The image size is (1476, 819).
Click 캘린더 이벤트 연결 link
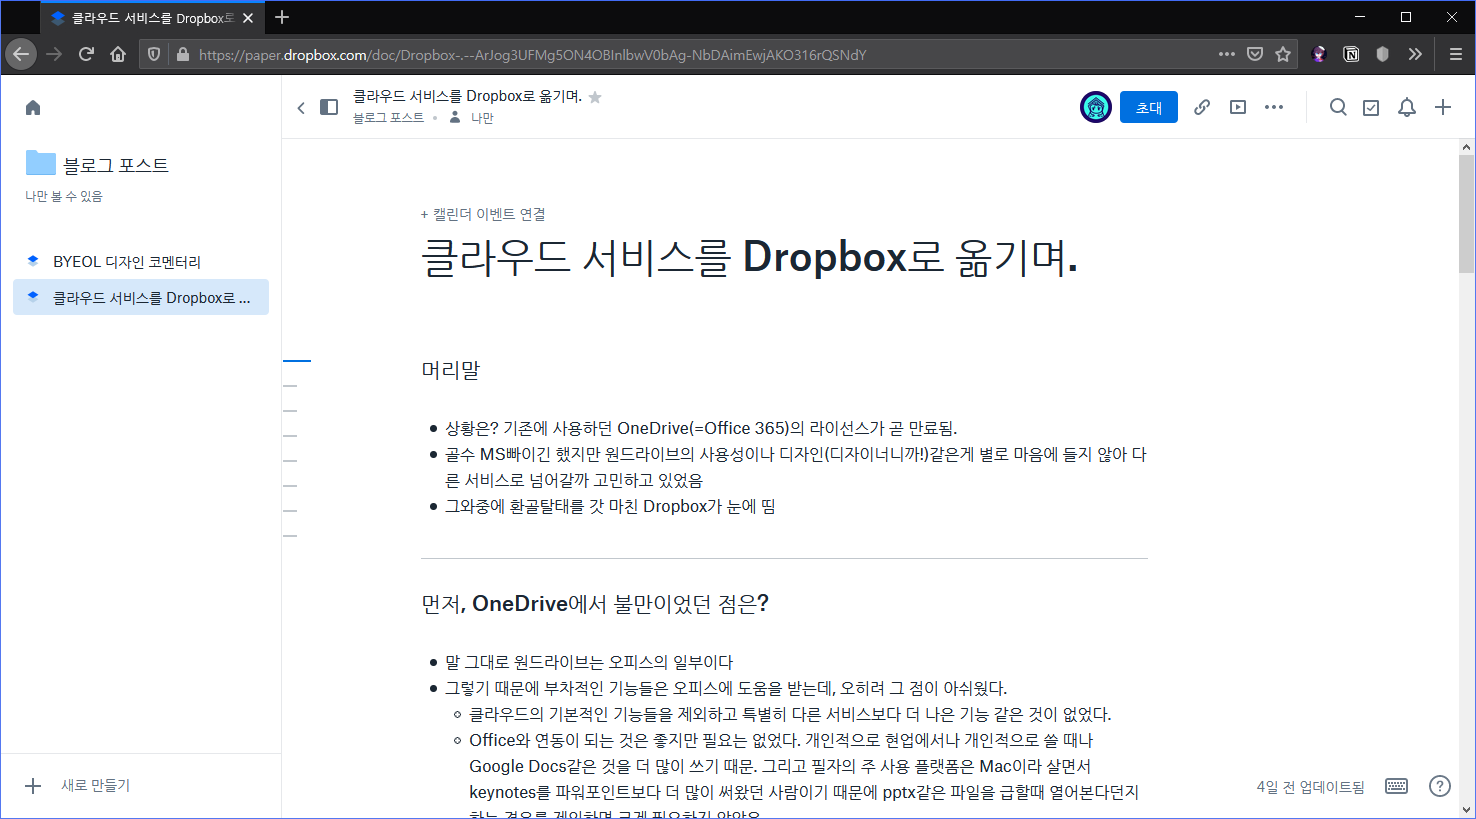[x=483, y=214]
